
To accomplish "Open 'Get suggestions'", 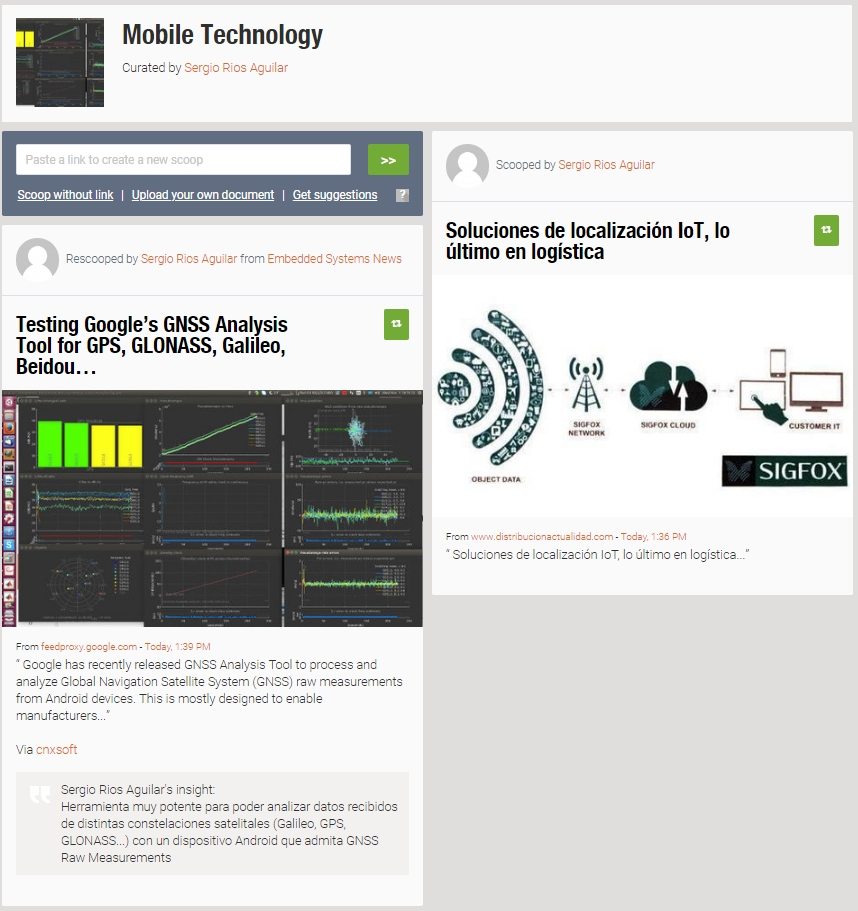I will [x=334, y=195].
